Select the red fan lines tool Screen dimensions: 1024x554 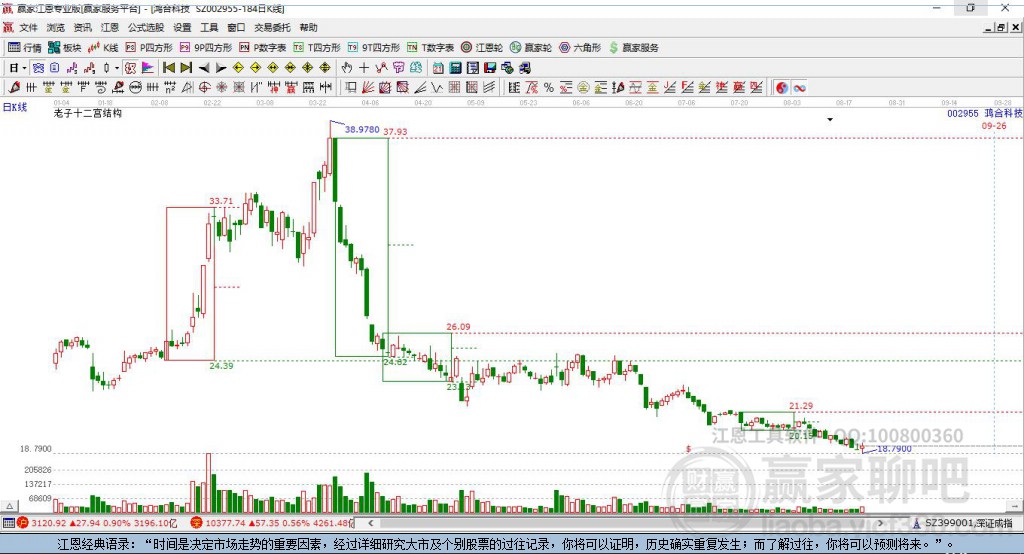click(x=368, y=88)
